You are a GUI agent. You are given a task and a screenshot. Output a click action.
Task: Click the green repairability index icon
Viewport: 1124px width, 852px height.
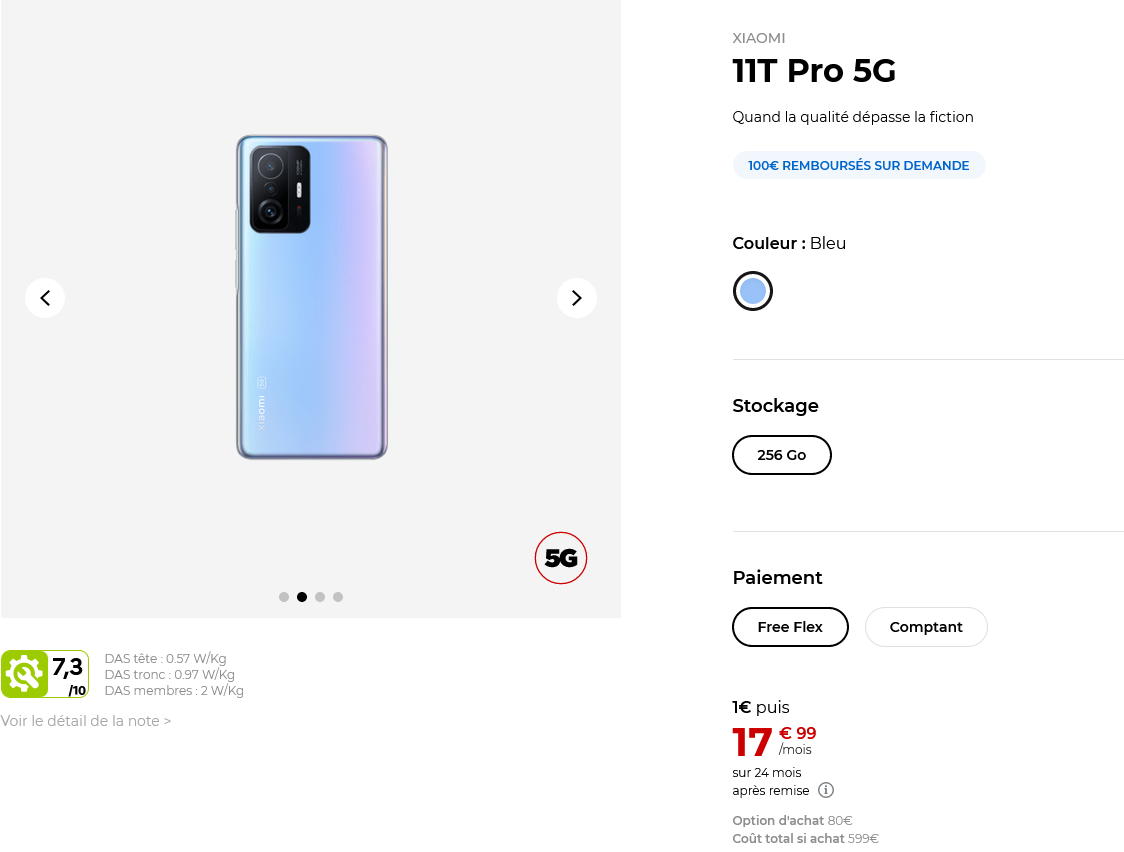pos(24,674)
